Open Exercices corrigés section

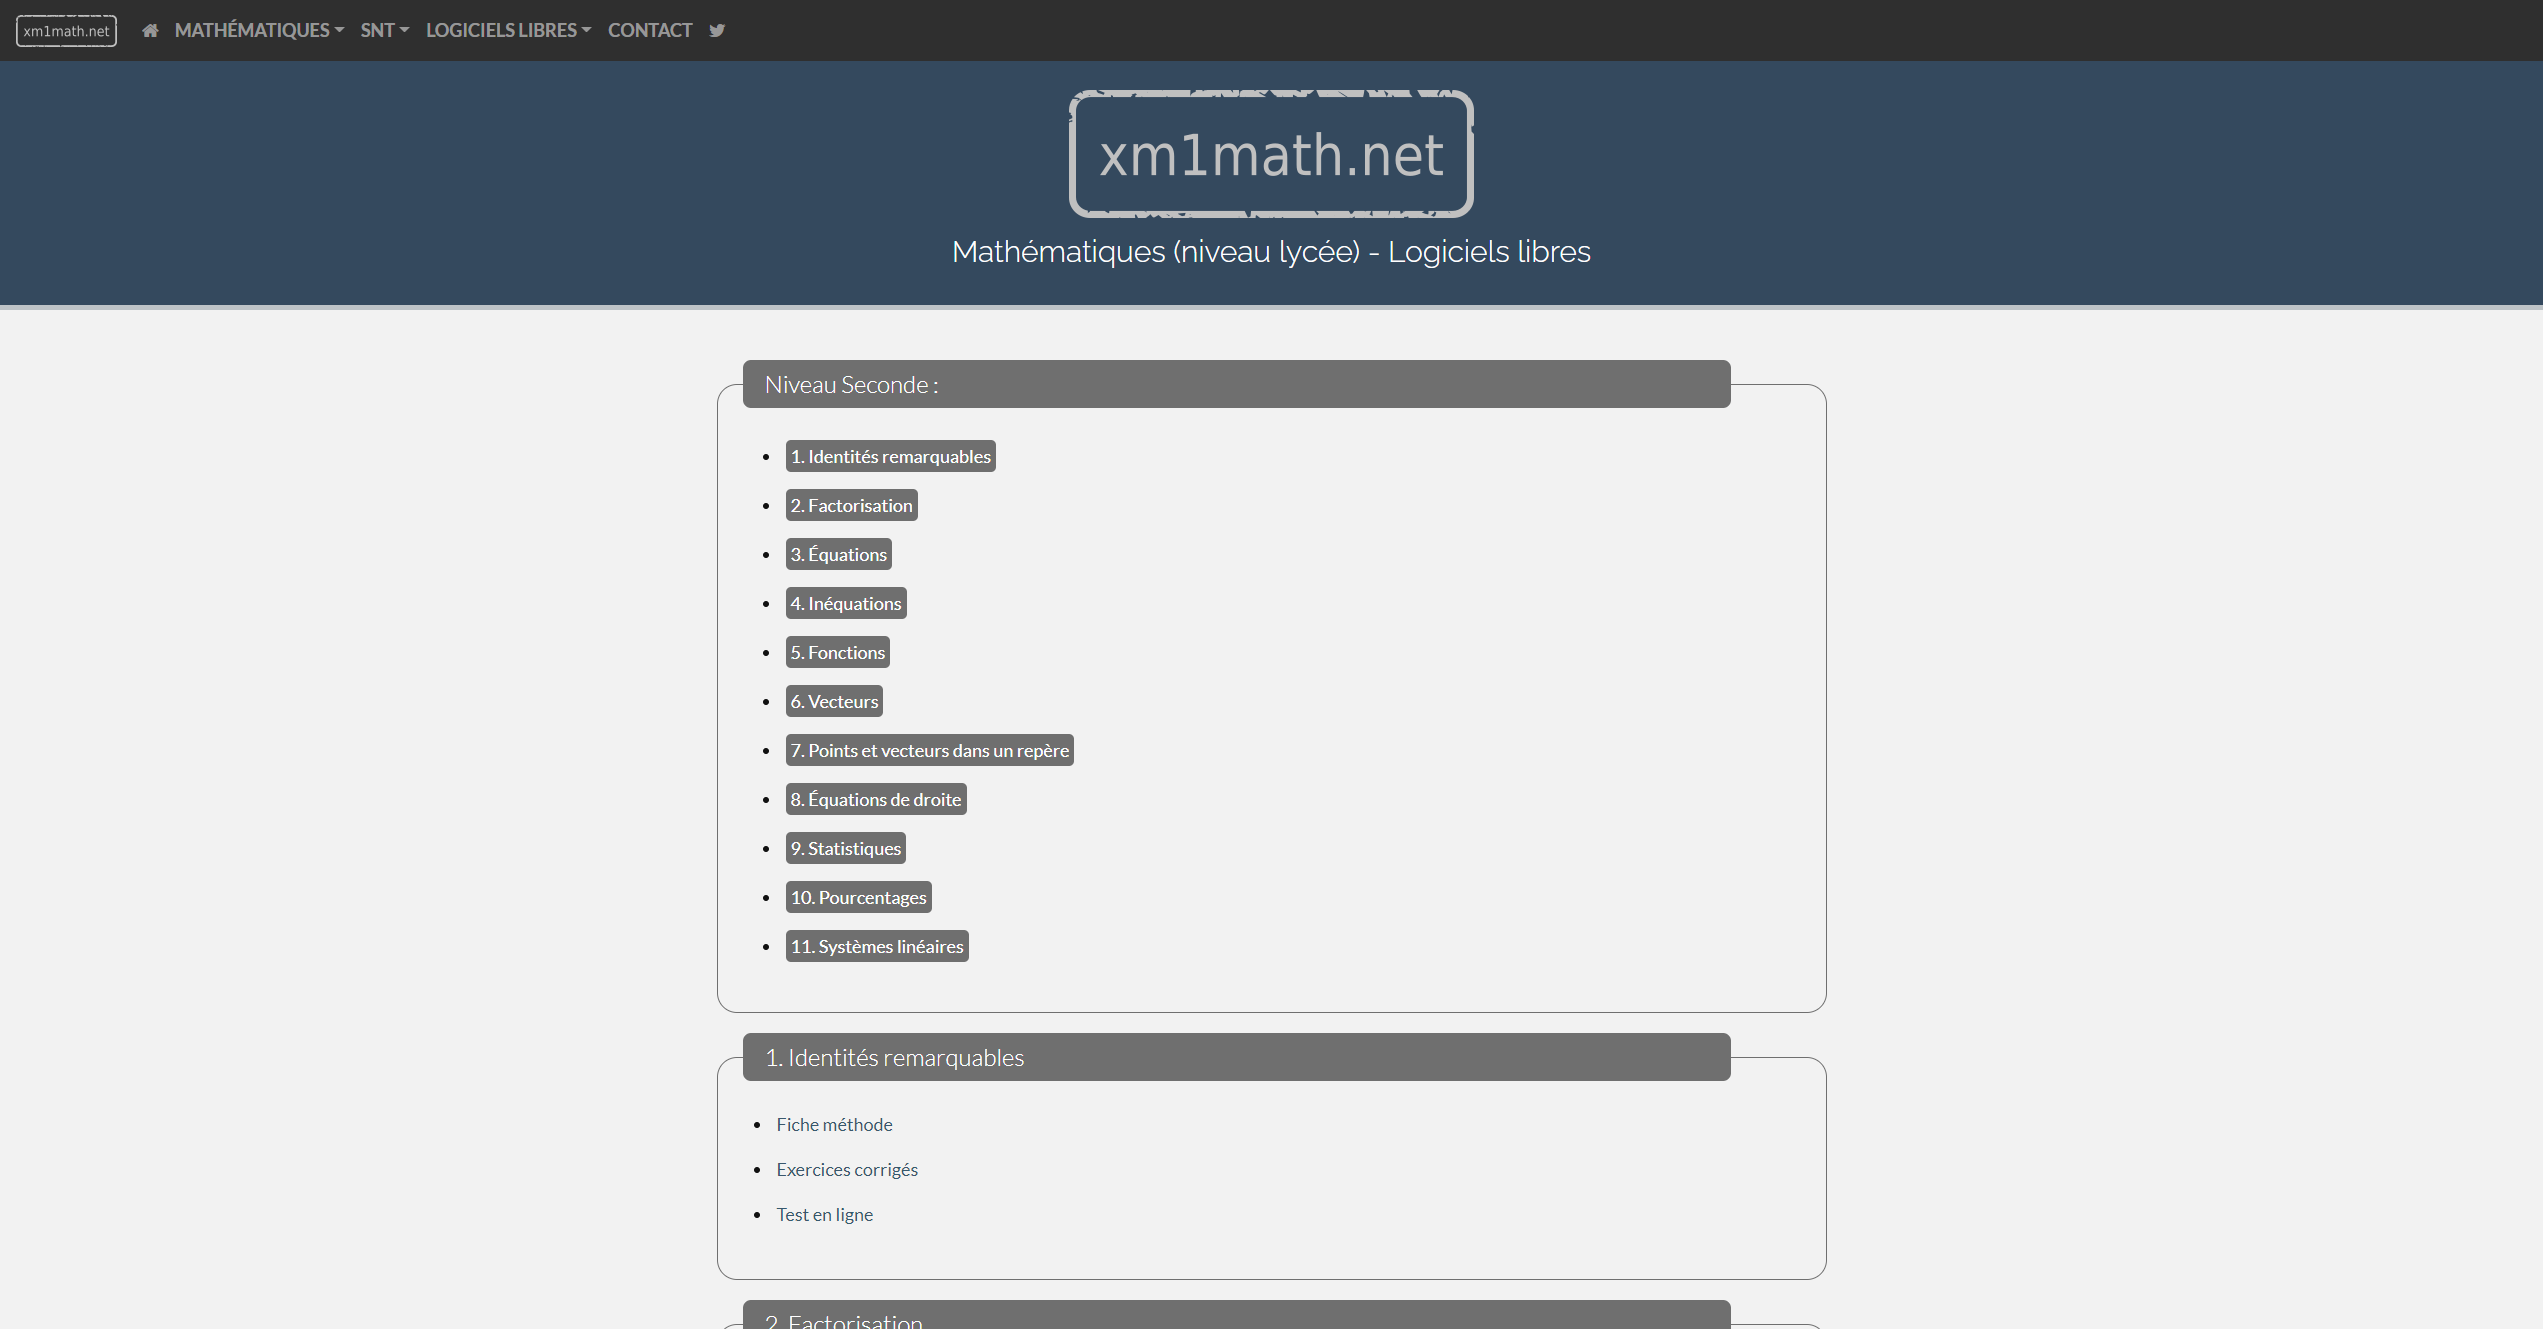[846, 1166]
